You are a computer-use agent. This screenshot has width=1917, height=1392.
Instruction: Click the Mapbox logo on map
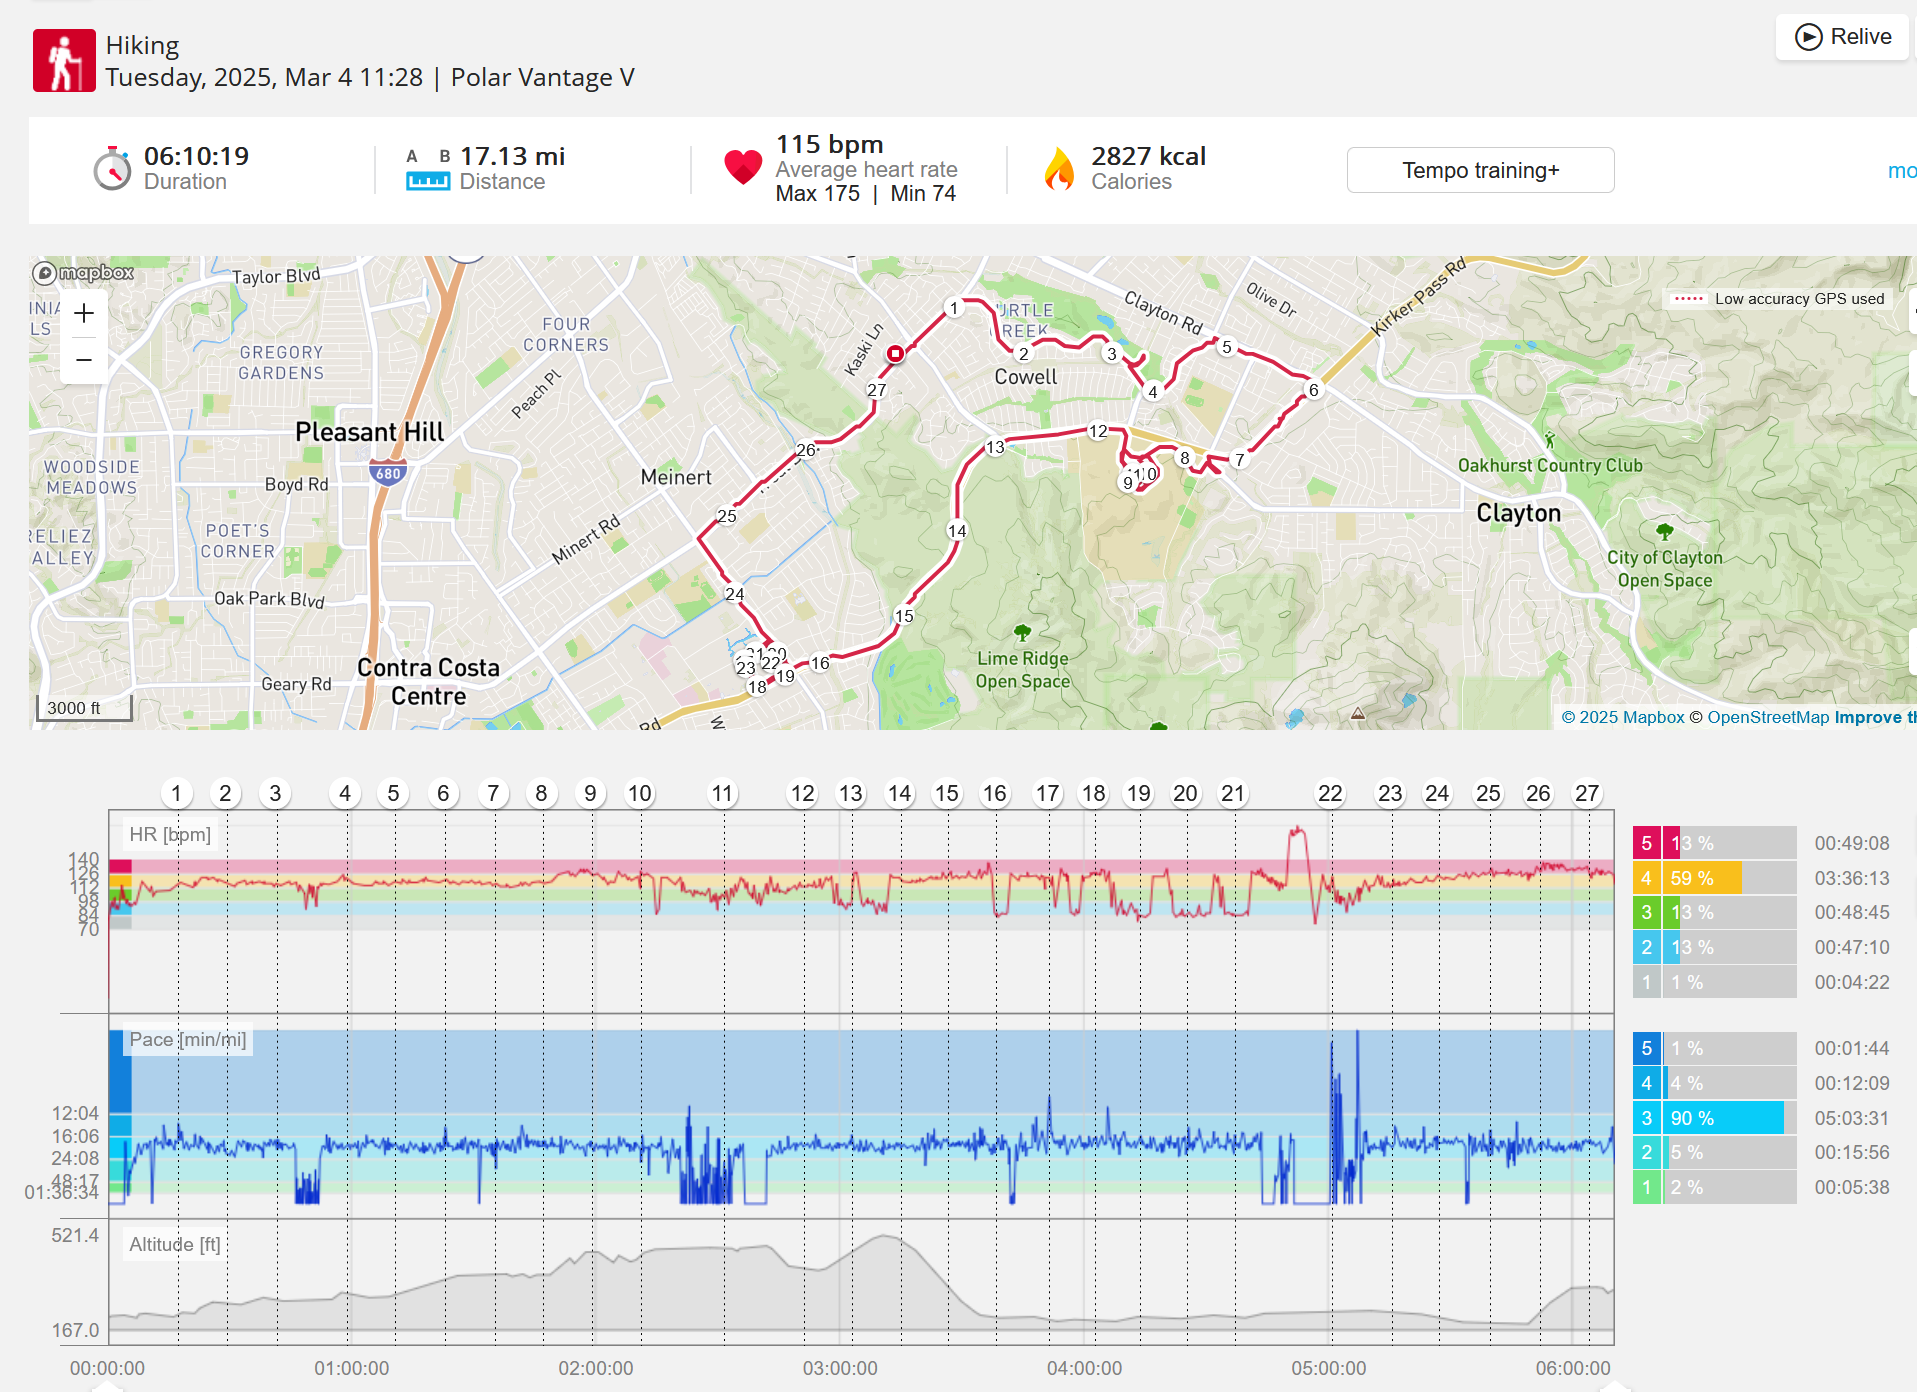point(83,272)
